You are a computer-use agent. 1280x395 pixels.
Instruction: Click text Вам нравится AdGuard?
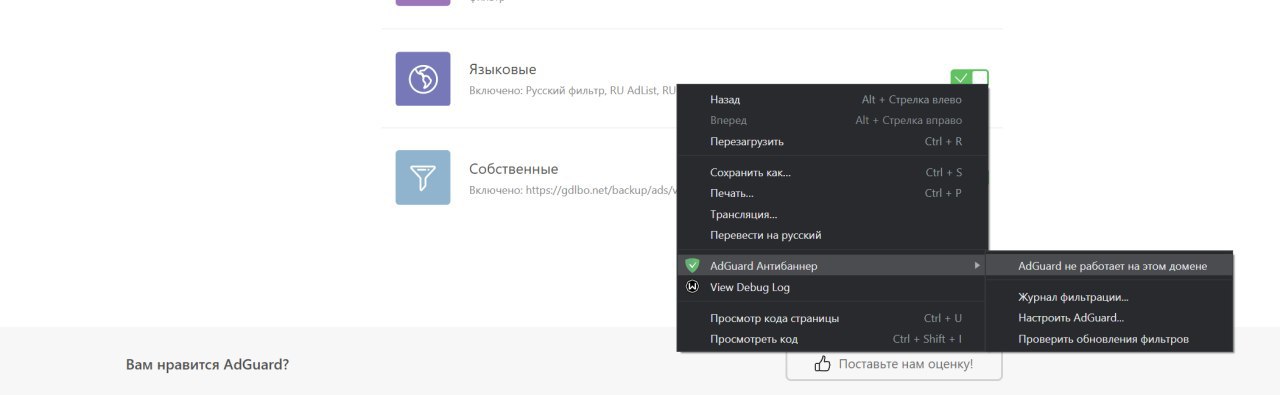tap(208, 364)
